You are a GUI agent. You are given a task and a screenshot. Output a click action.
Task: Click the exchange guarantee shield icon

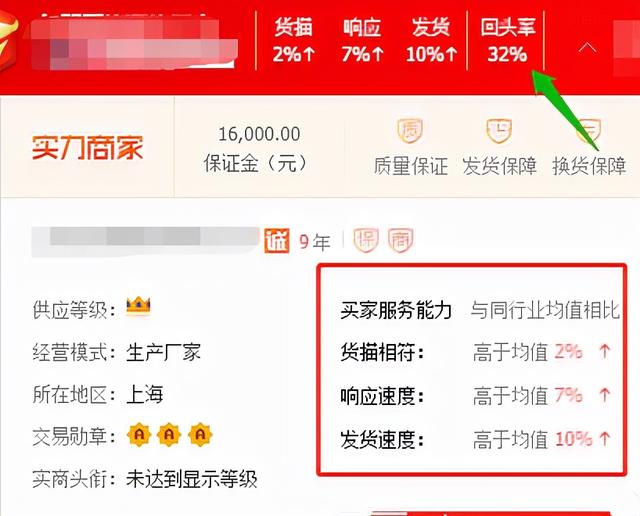pos(588,131)
